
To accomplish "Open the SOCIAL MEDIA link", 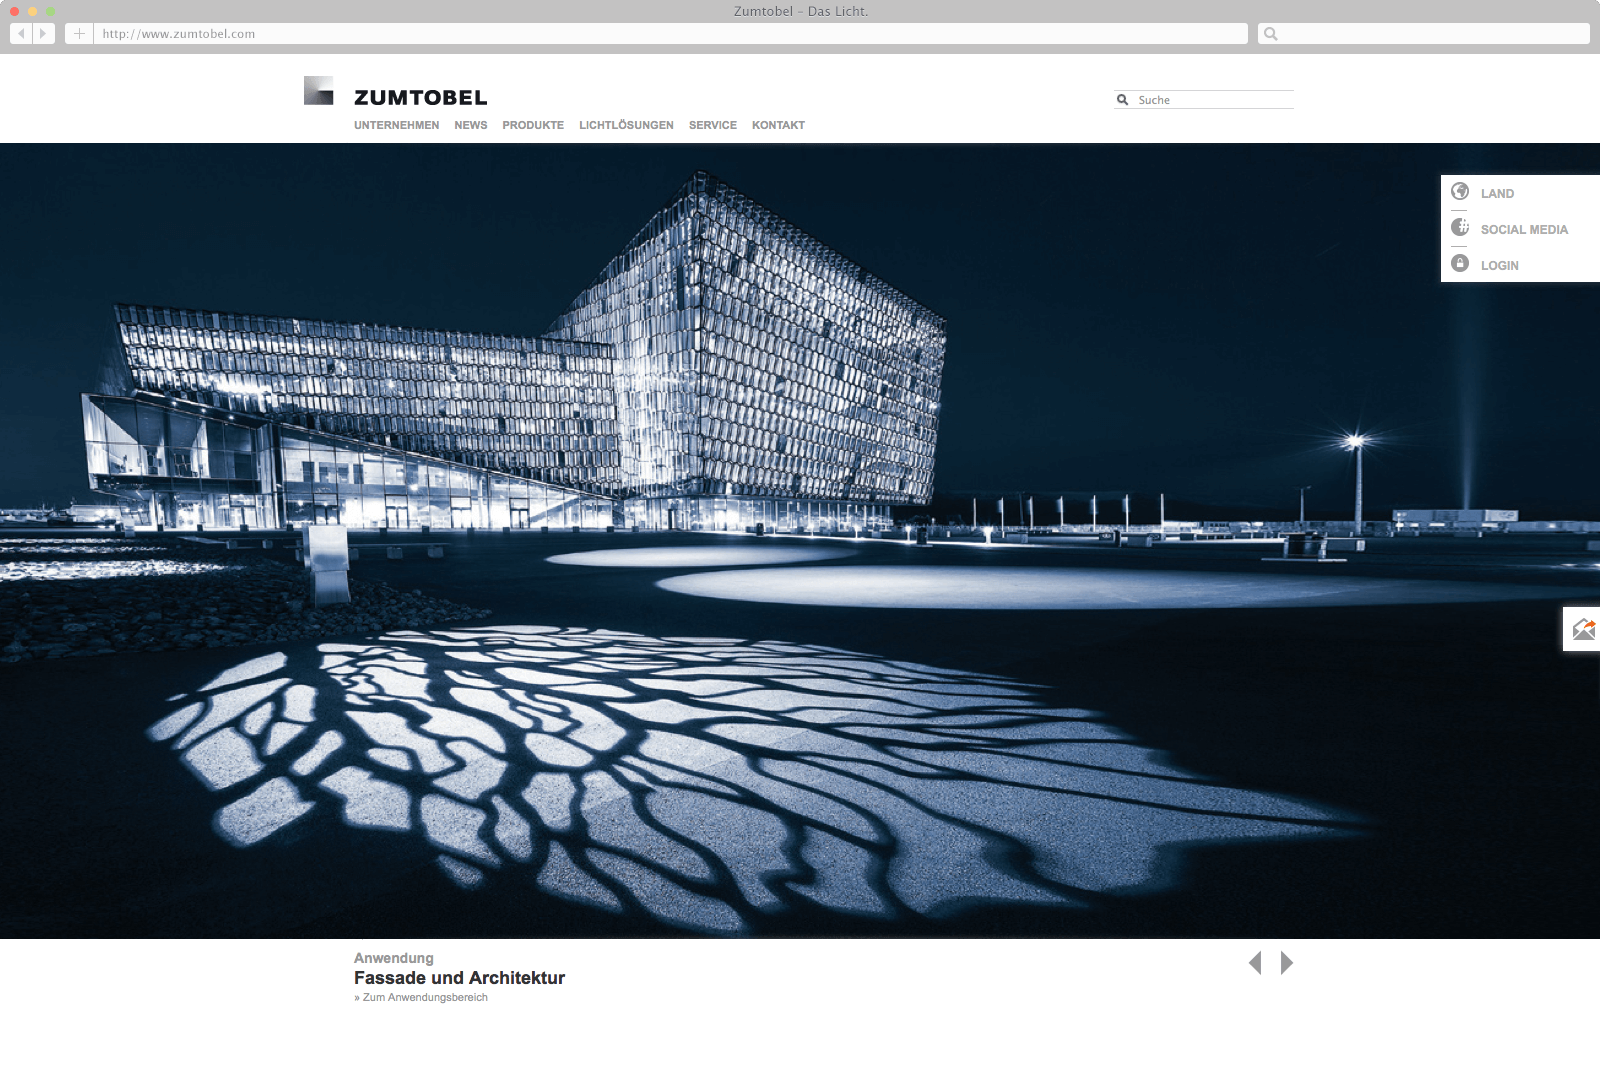I will point(1524,230).
